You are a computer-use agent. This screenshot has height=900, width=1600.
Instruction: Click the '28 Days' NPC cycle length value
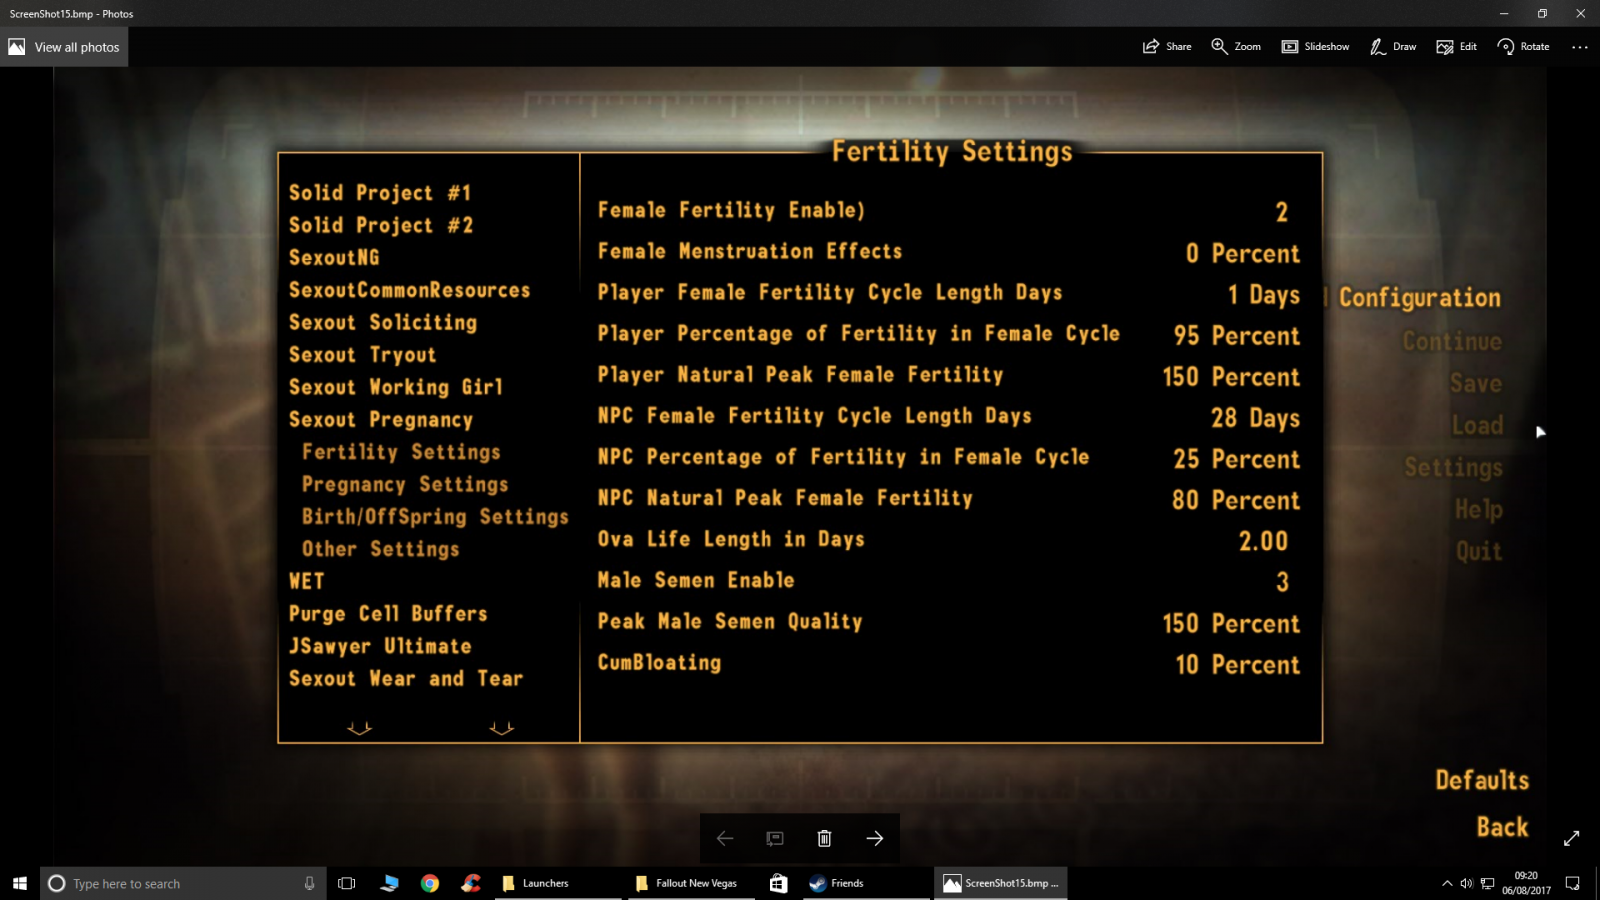[1255, 418]
